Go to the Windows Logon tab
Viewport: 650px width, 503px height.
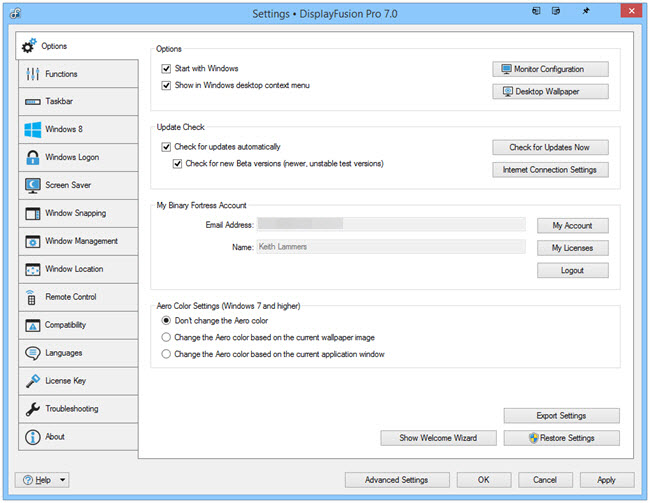click(78, 158)
